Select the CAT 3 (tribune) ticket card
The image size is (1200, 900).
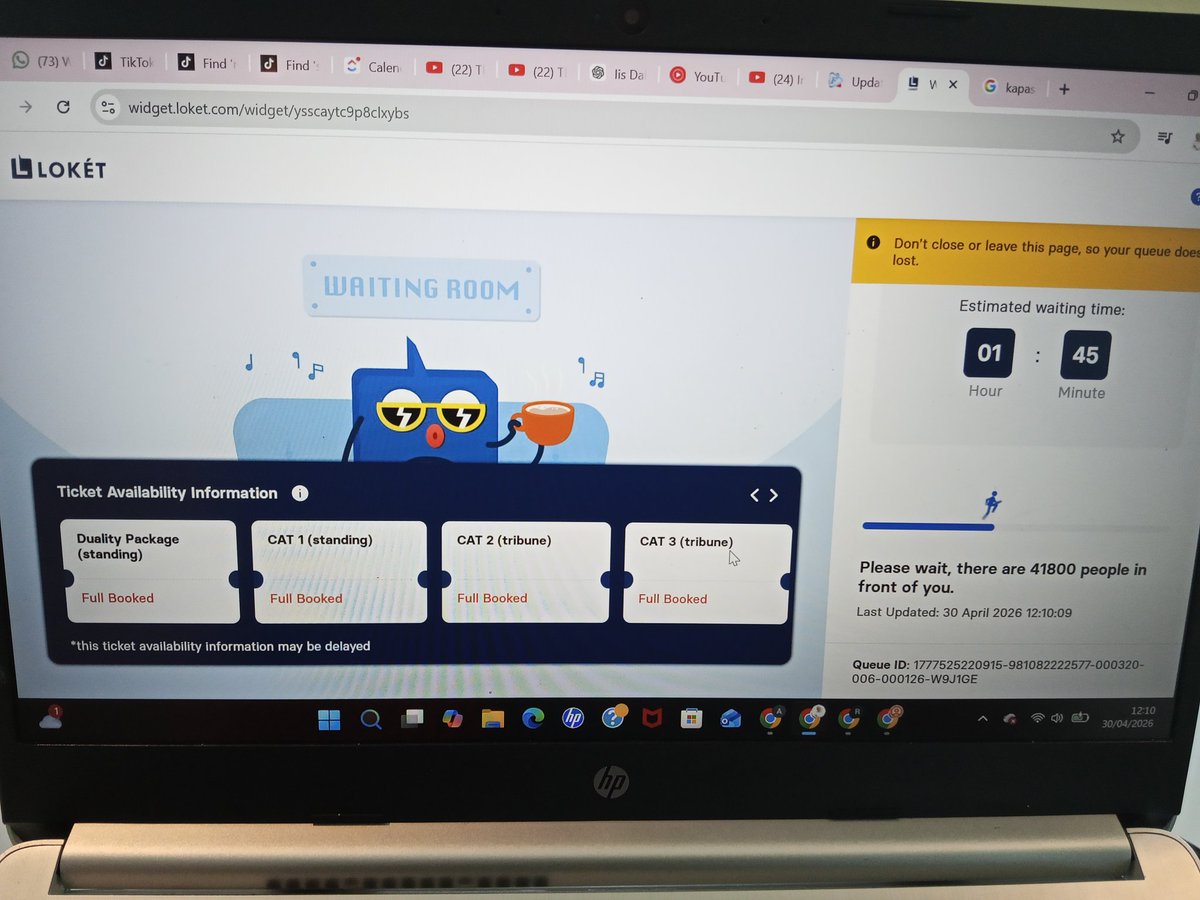tap(707, 573)
